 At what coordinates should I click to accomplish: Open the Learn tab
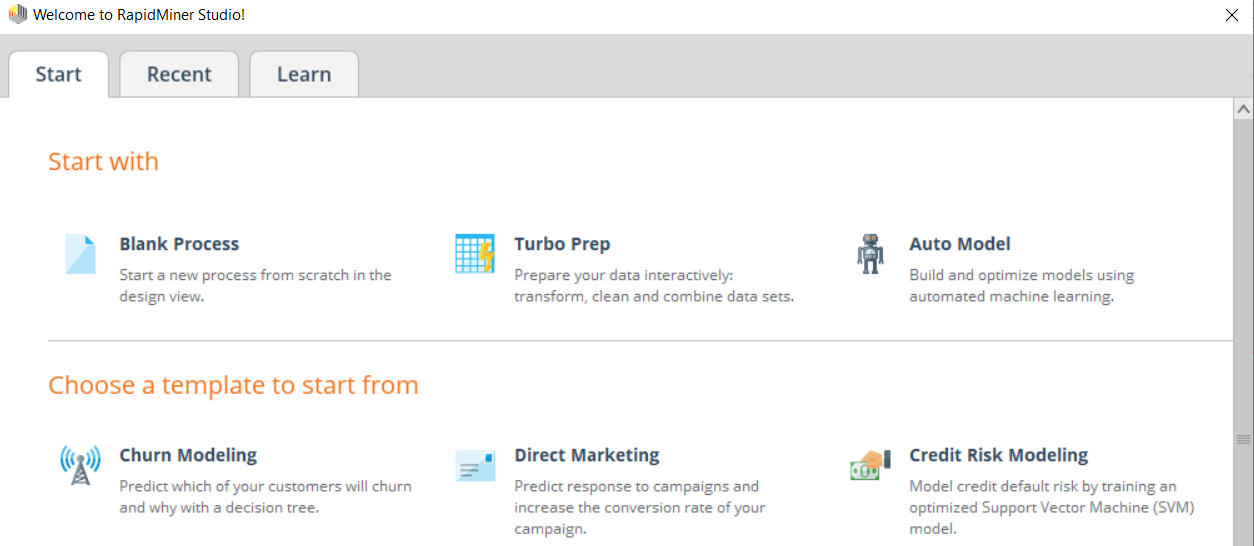pos(304,74)
